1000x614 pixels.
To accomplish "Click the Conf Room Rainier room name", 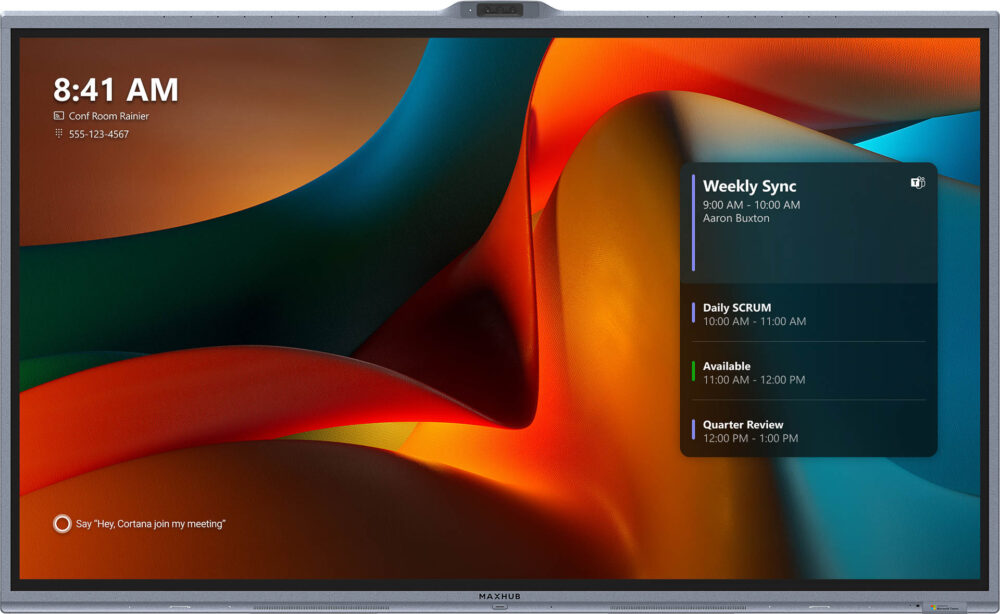I will (109, 116).
